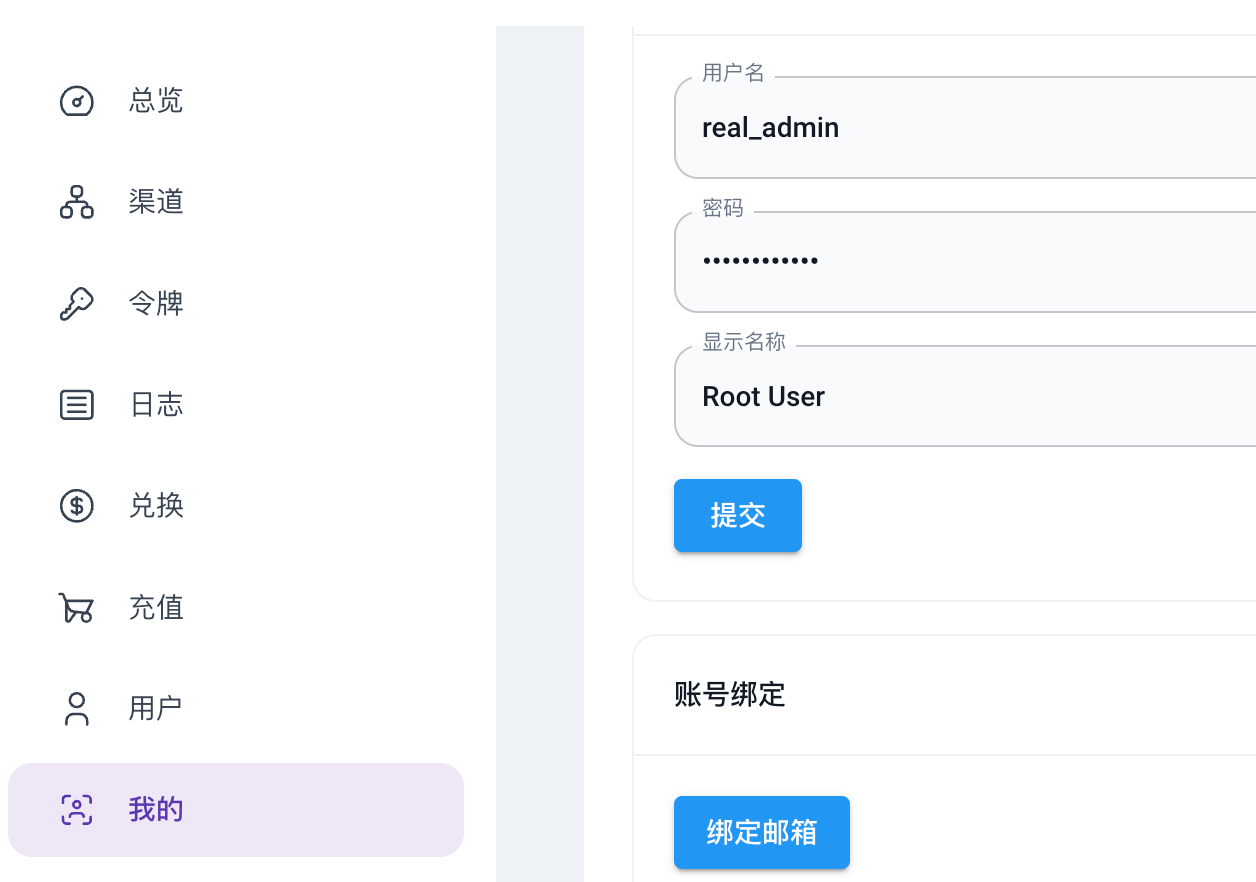Image resolution: width=1256 pixels, height=882 pixels.
Task: Open the 用户 users management page
Action: (x=156, y=708)
